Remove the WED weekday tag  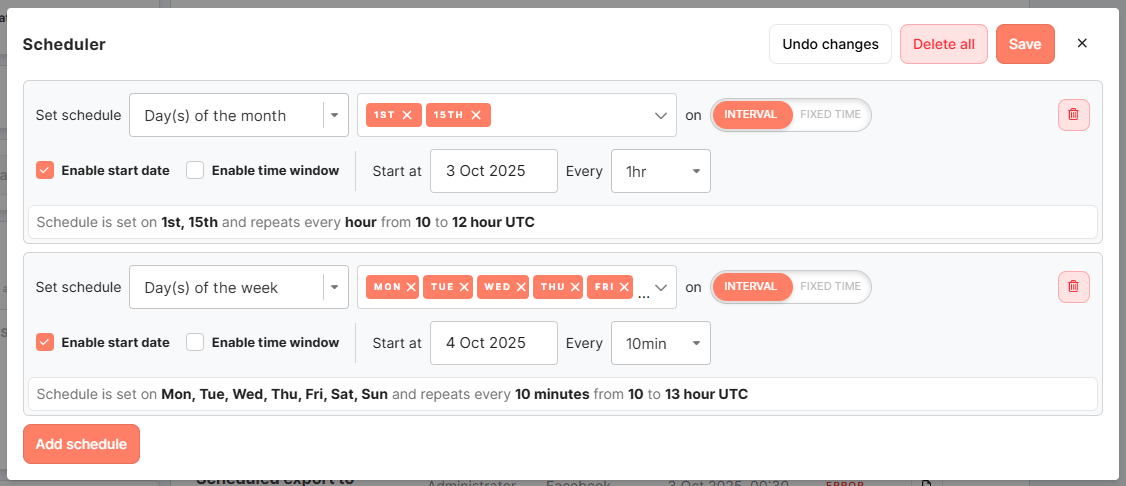(520, 287)
